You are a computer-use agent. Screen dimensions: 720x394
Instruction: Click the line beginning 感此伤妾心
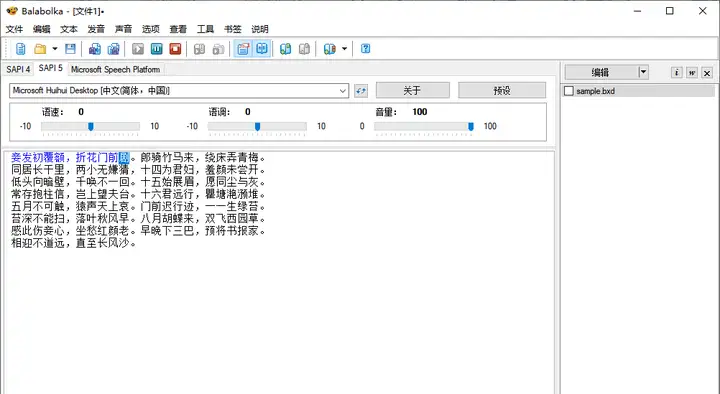click(x=138, y=231)
